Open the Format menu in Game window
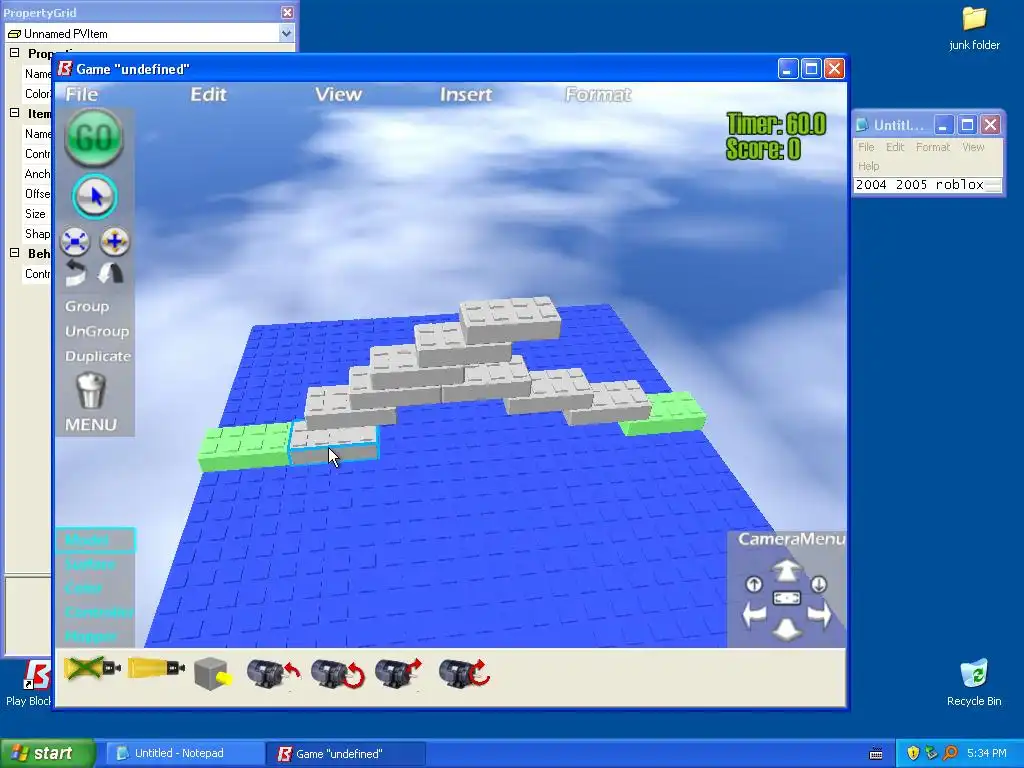1024x768 pixels. pyautogui.click(x=598, y=95)
